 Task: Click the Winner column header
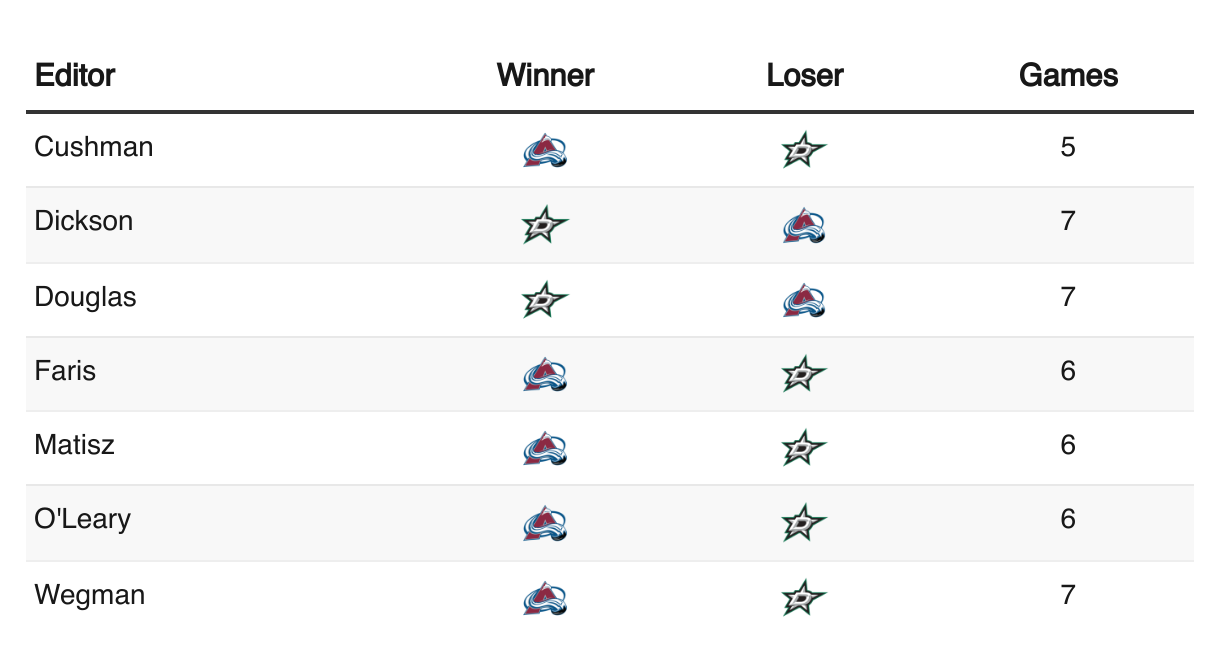[545, 75]
